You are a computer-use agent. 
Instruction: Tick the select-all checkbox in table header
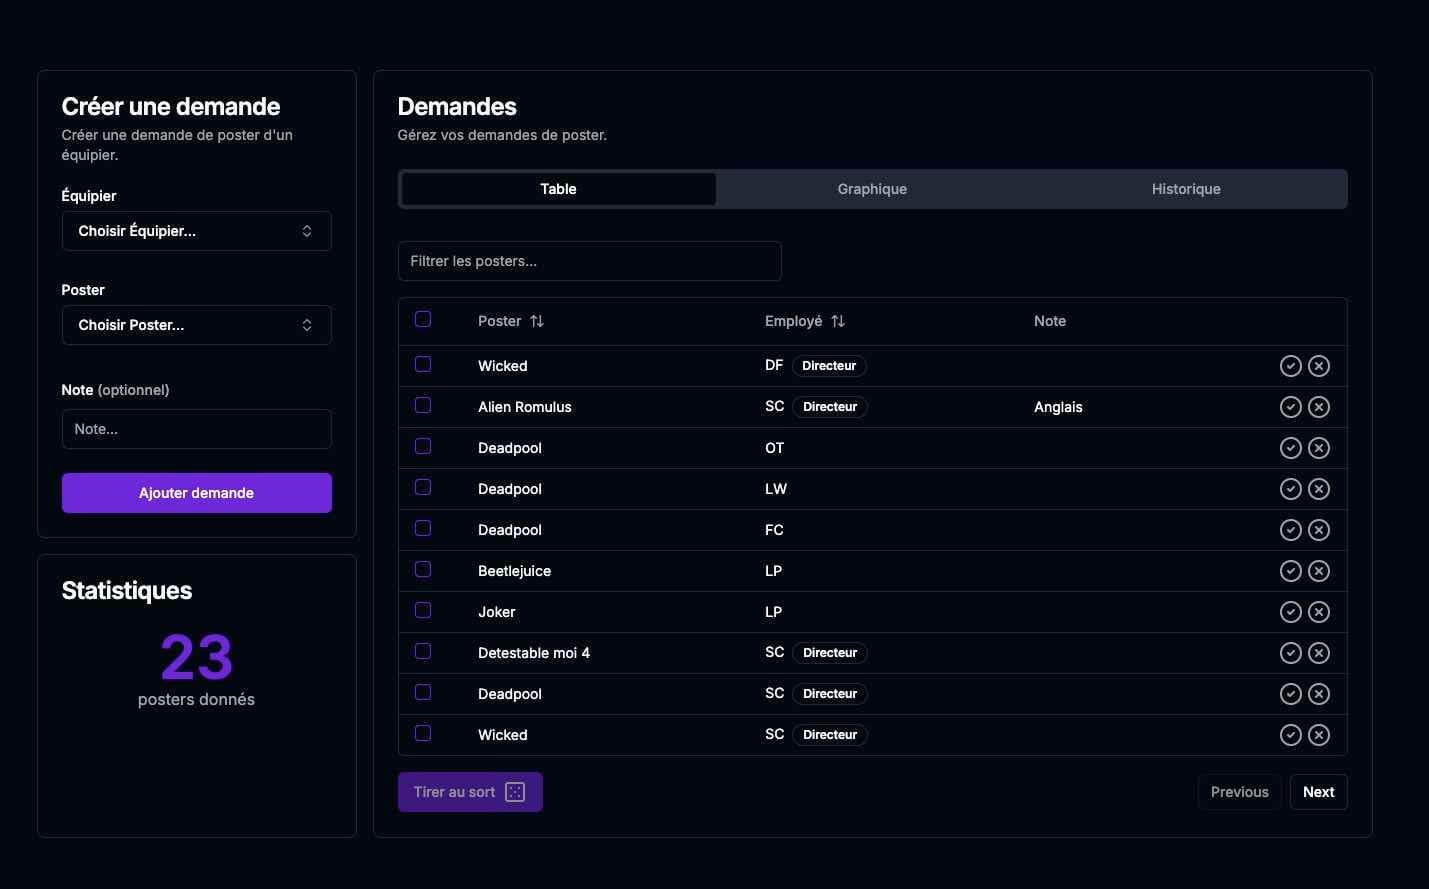tap(423, 319)
